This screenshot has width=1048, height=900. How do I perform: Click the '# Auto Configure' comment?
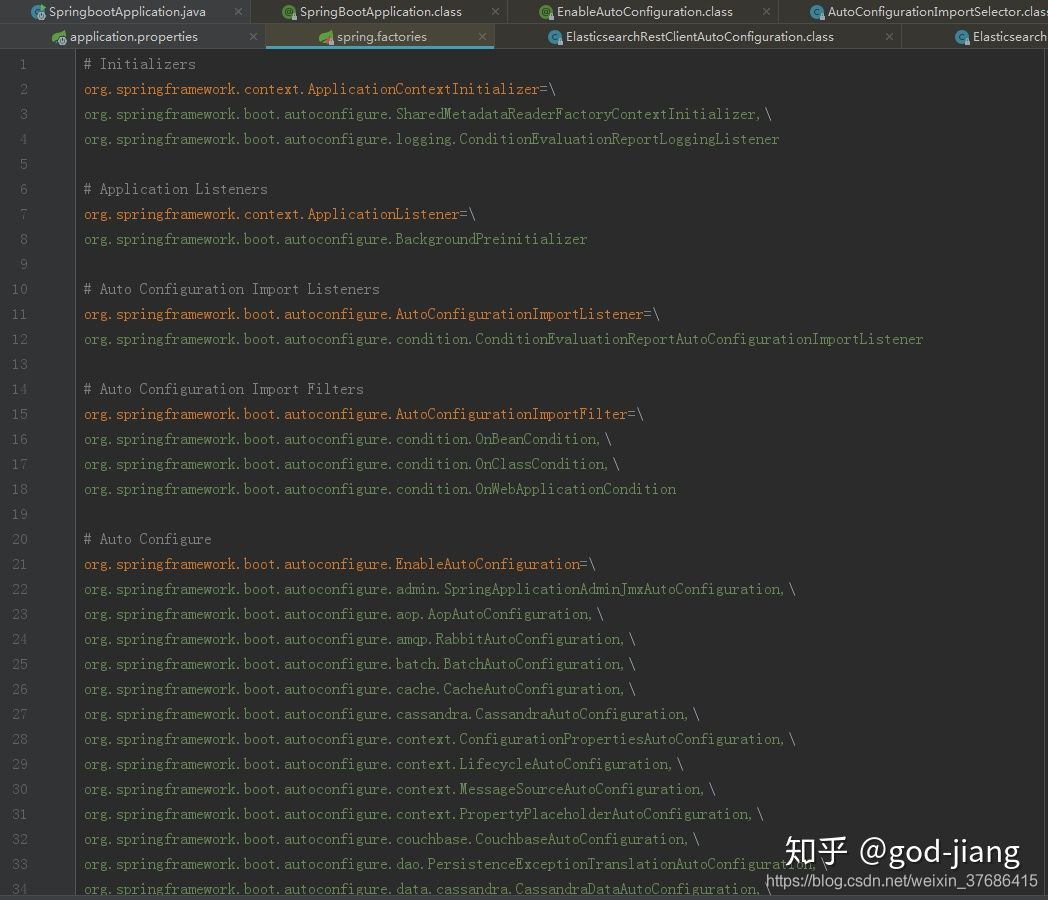(x=147, y=539)
